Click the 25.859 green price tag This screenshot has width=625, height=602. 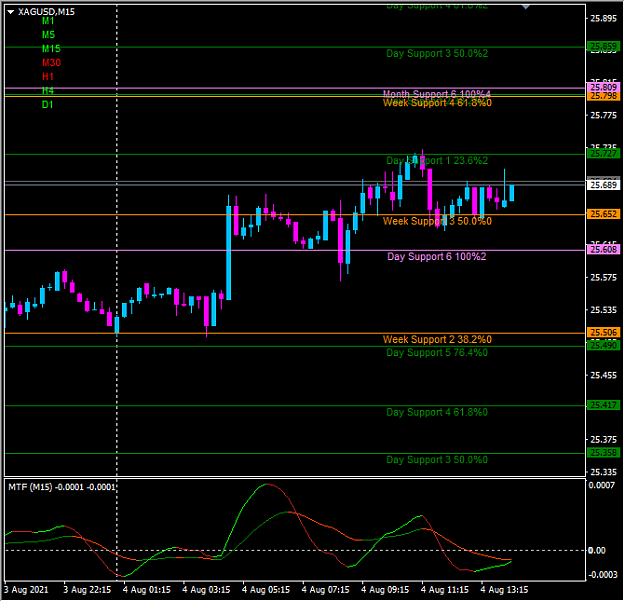click(603, 47)
